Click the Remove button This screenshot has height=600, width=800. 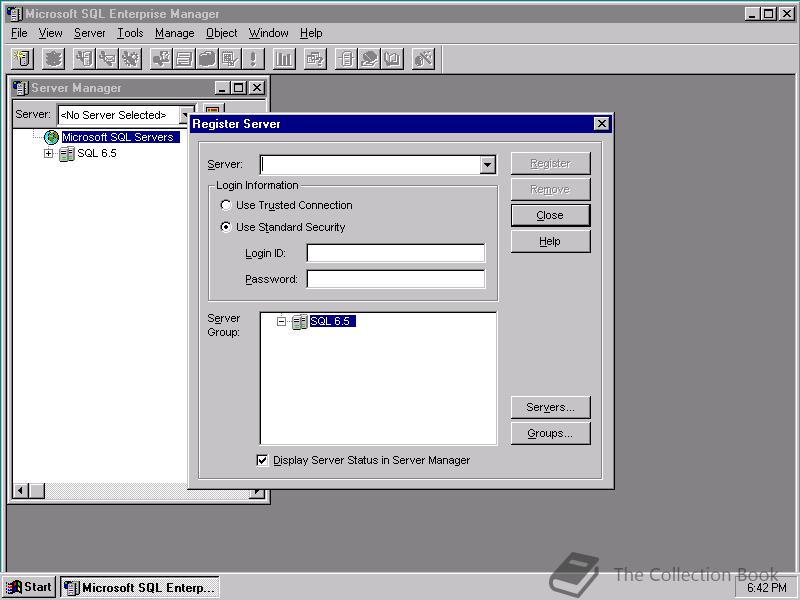point(551,189)
